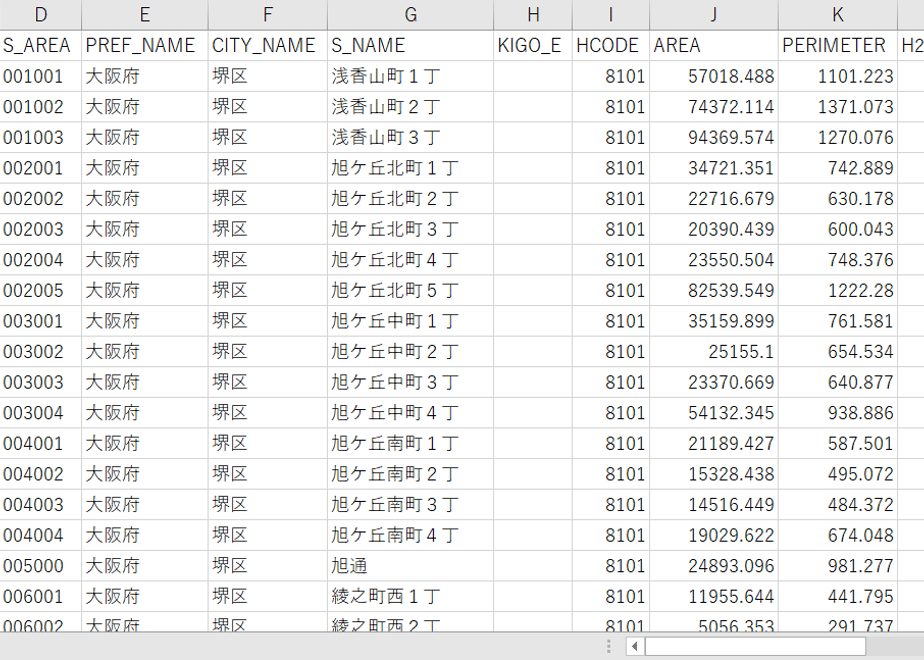Viewport: 924px width, 660px height.
Task: Select PERIMETER value 484.372
Action: (838, 505)
